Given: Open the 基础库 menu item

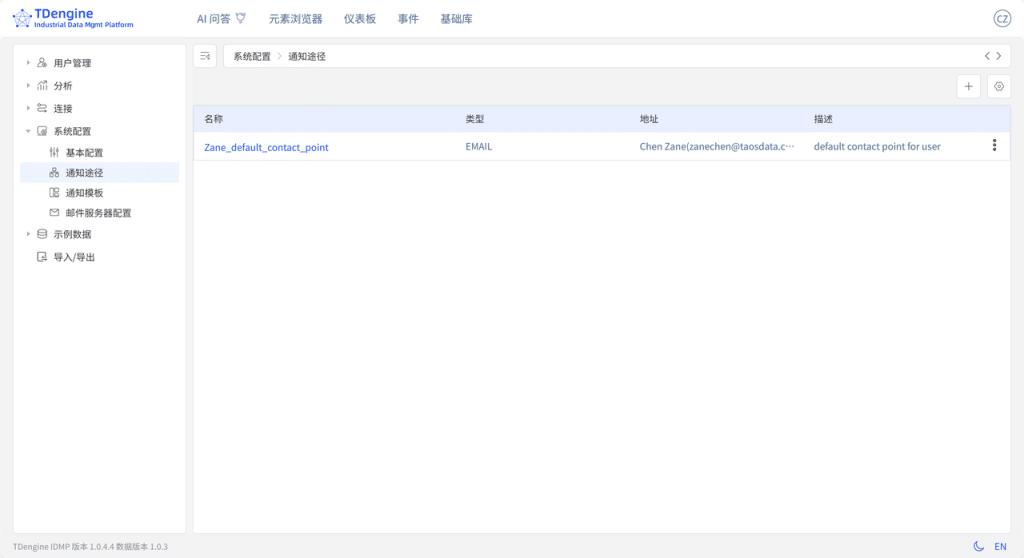Looking at the screenshot, I should click(456, 19).
